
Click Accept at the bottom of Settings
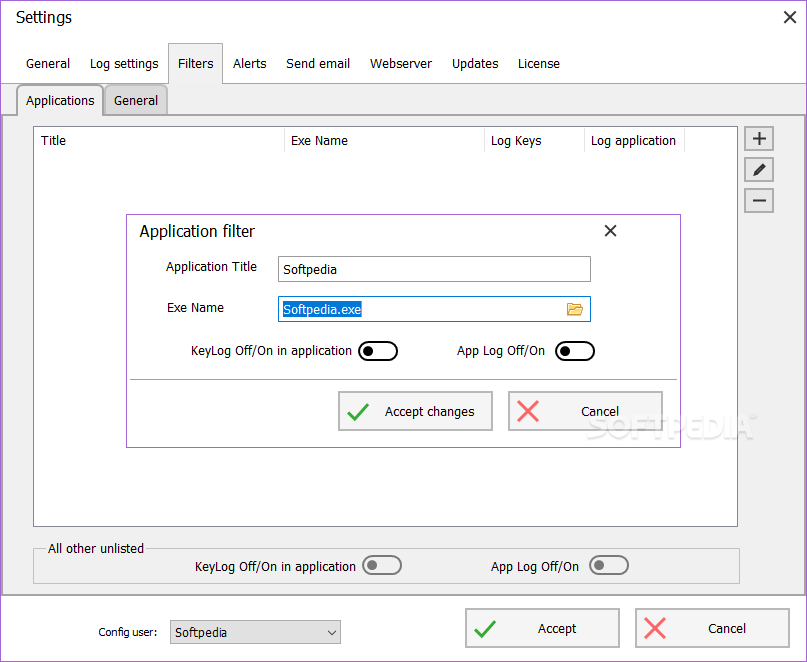[x=542, y=628]
